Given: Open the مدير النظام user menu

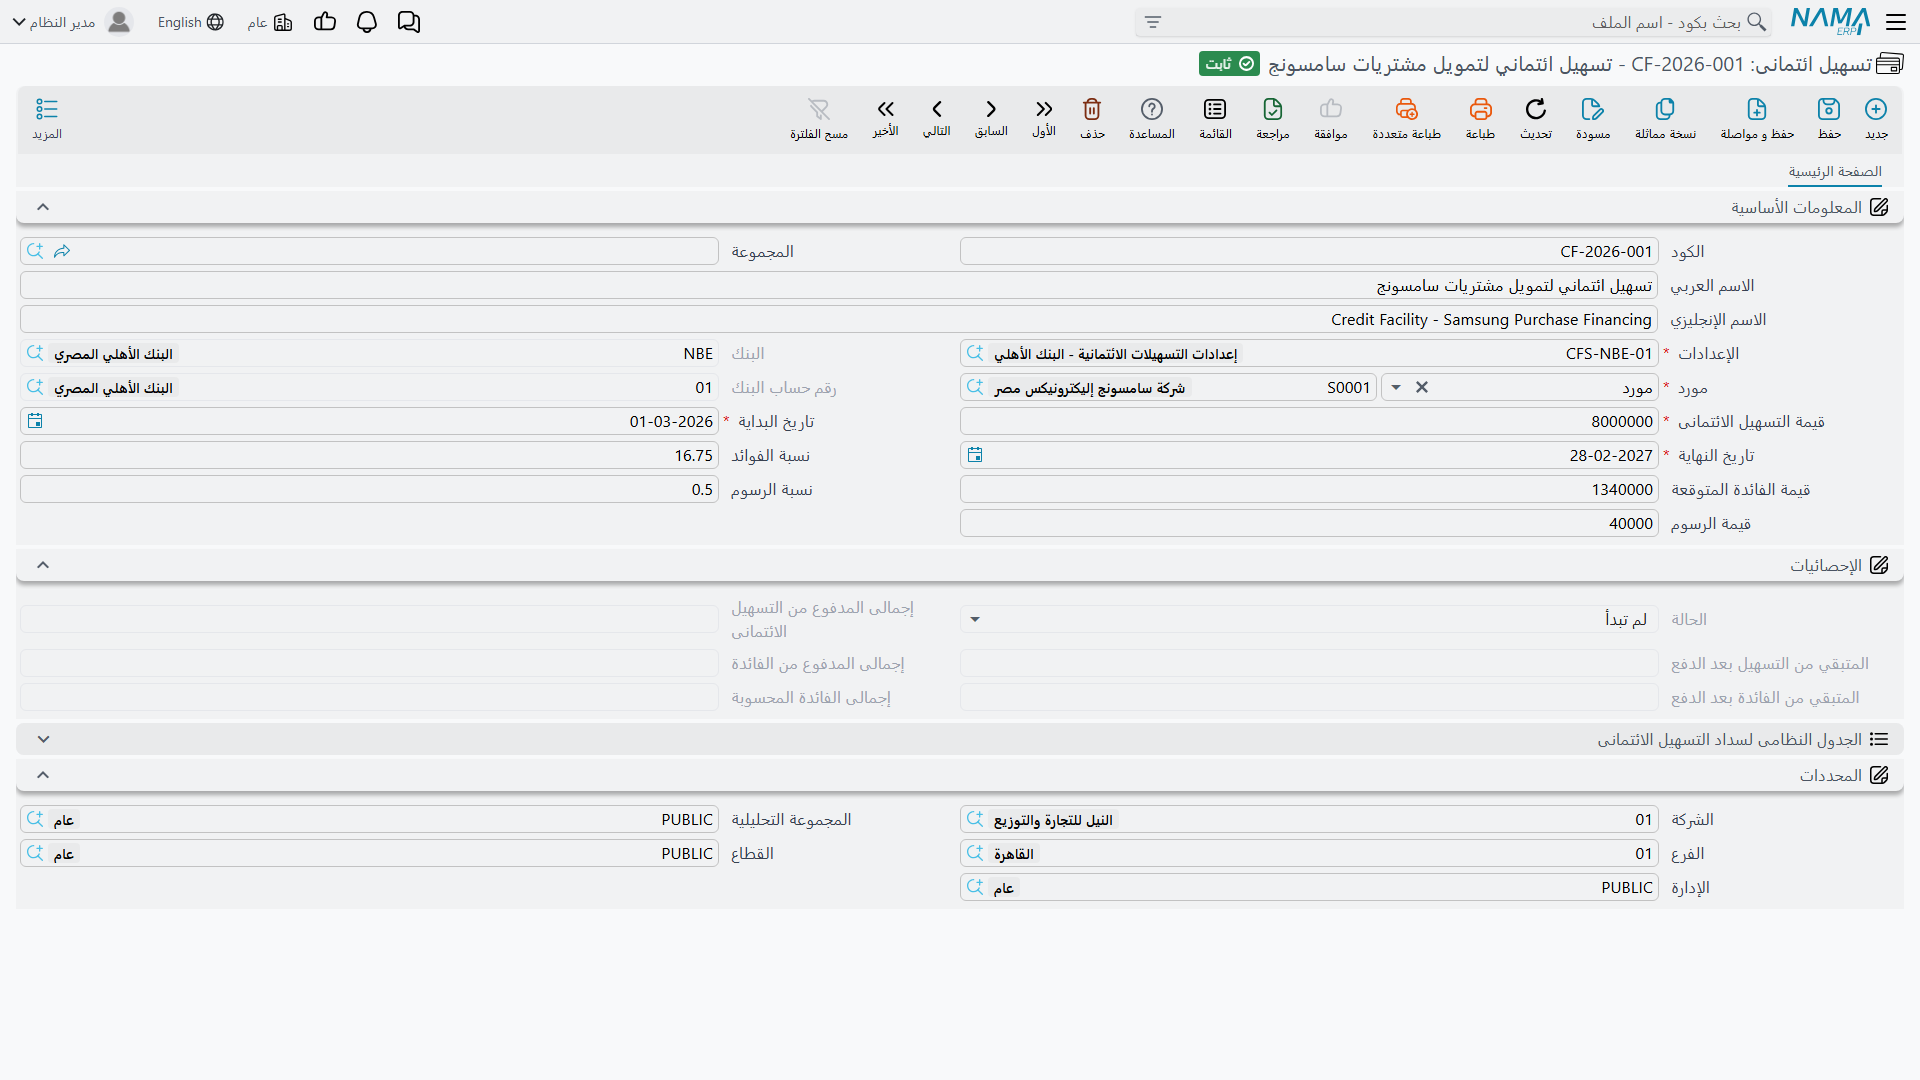Looking at the screenshot, I should (x=72, y=22).
